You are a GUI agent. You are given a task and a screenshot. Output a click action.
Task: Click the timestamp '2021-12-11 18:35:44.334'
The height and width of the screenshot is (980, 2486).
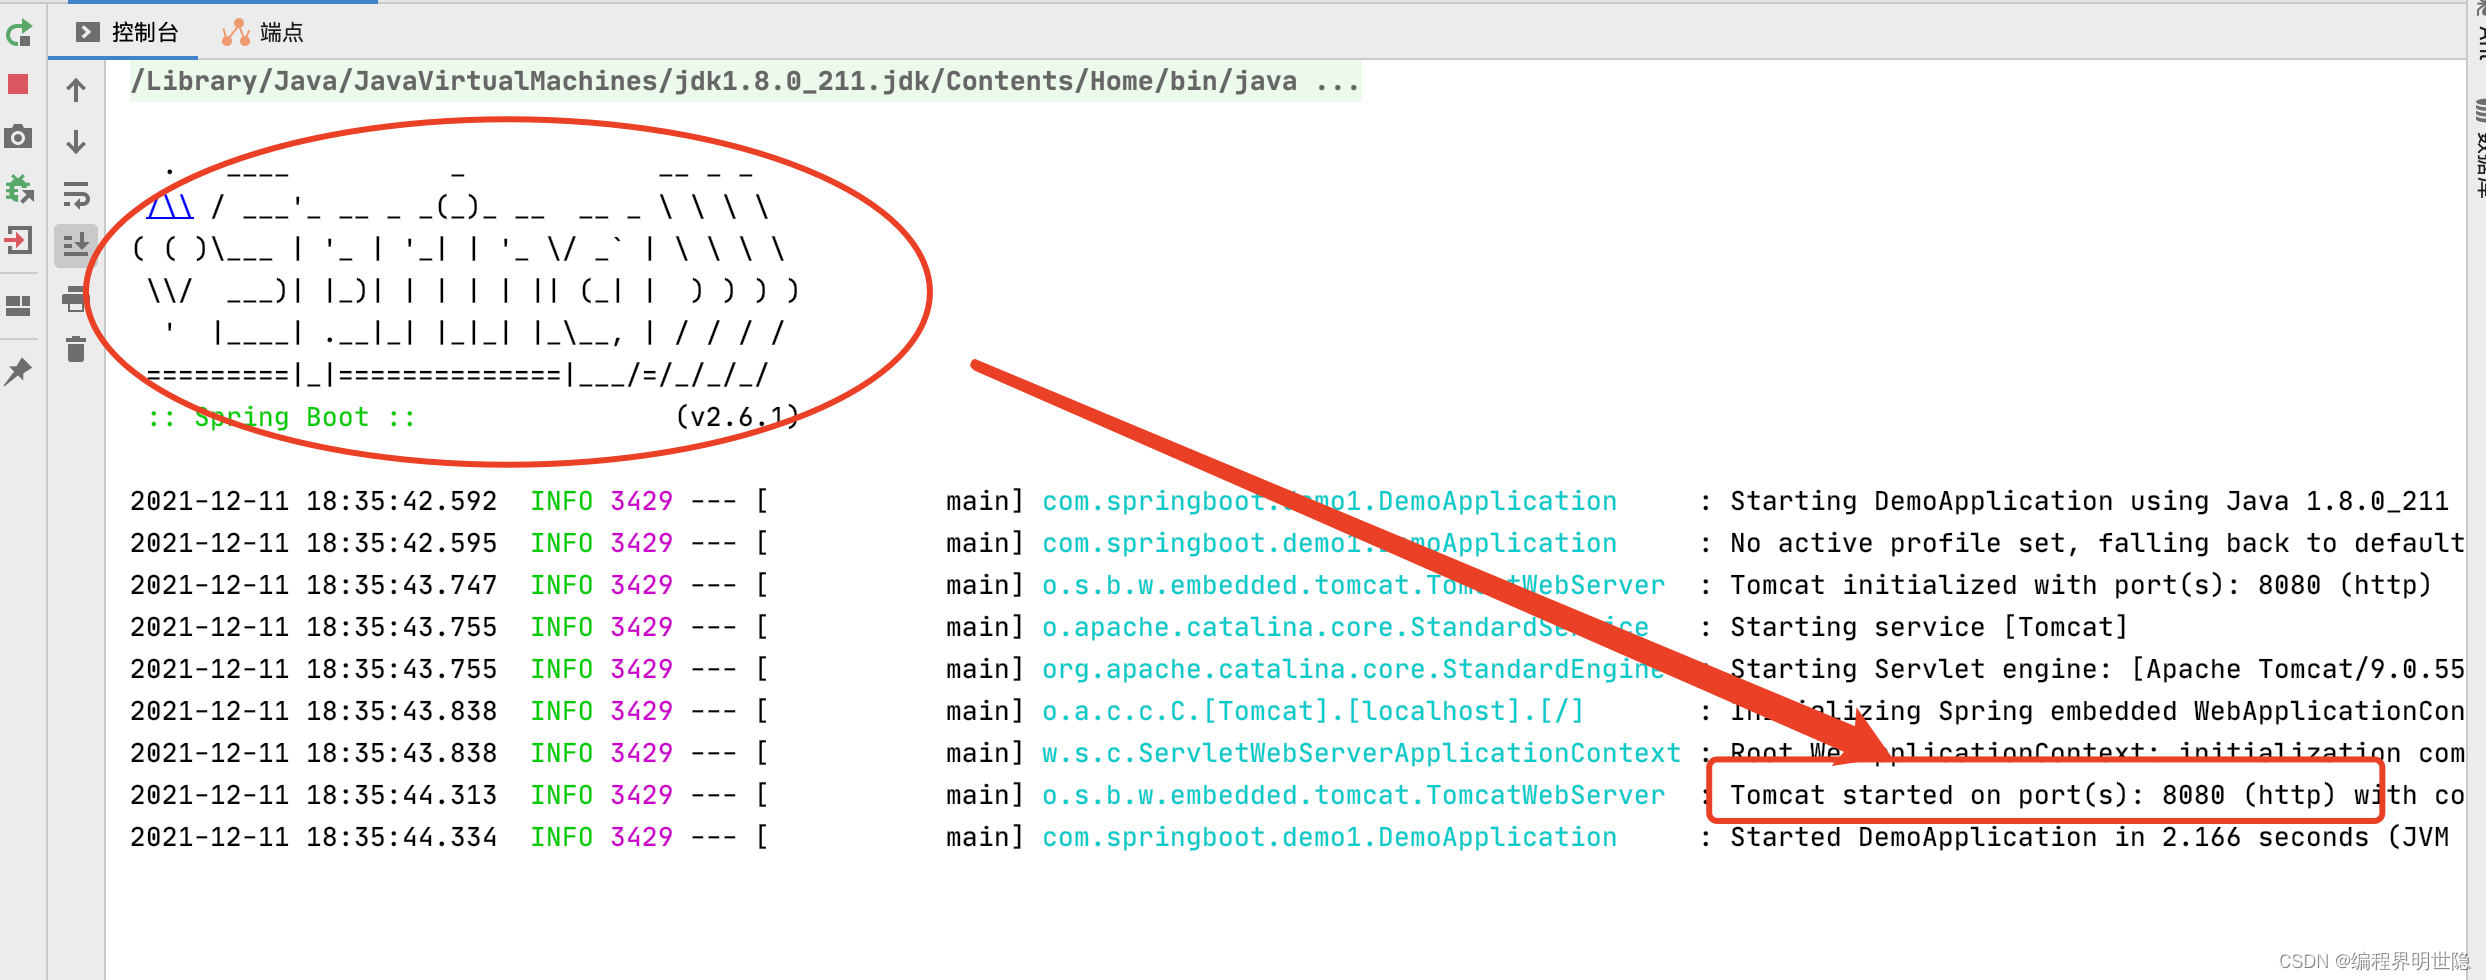(x=313, y=837)
